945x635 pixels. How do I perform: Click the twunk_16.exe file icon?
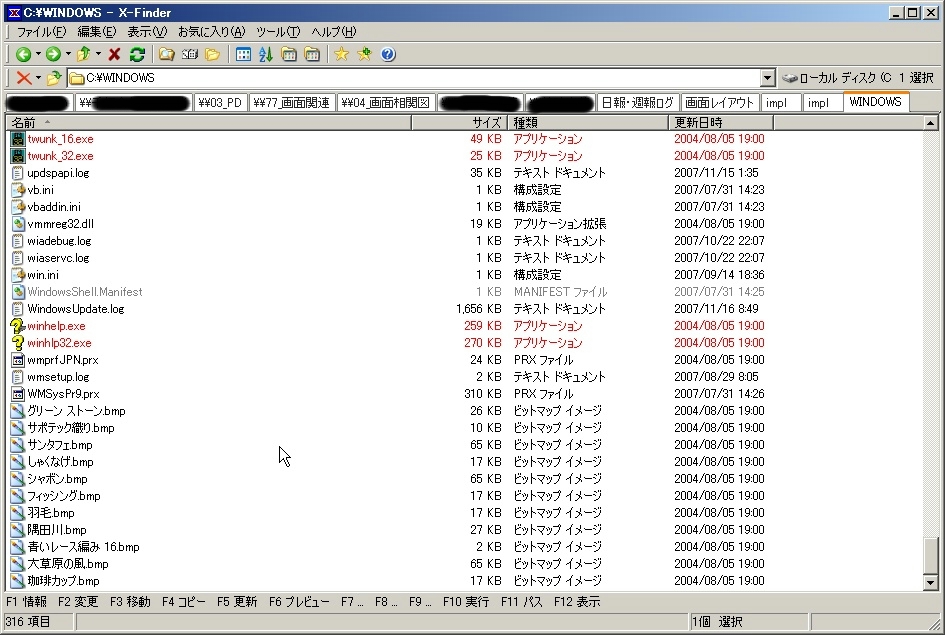tap(18, 139)
